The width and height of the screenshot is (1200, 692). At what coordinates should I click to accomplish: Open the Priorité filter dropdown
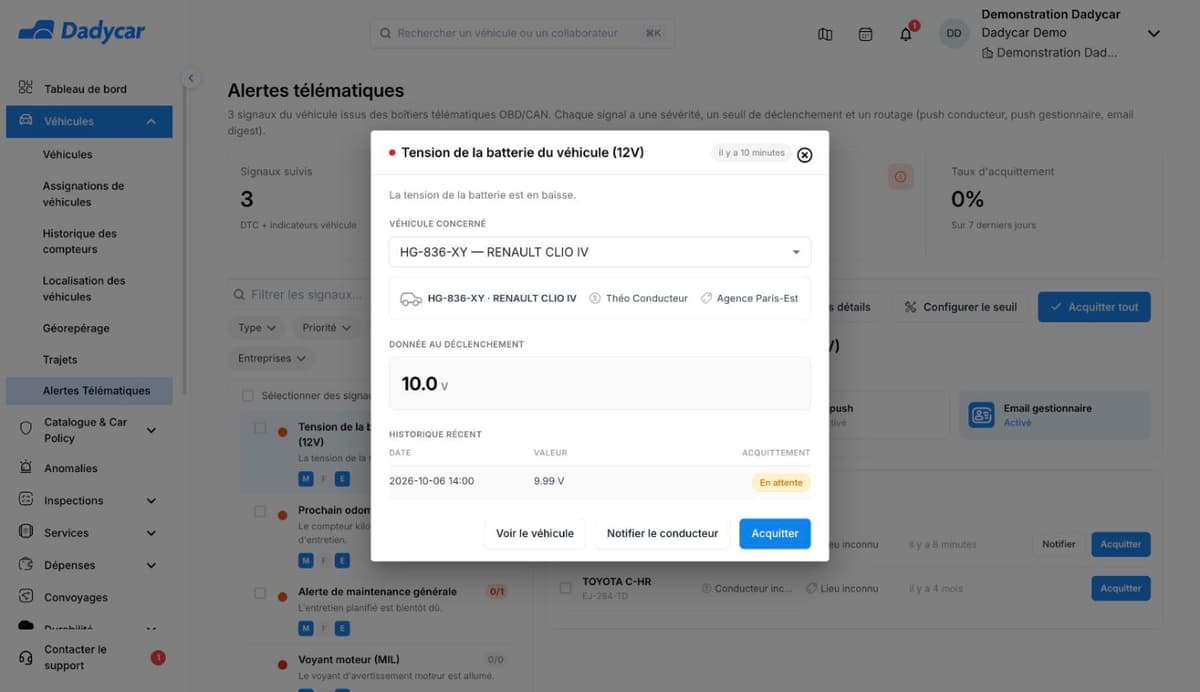pyautogui.click(x=326, y=327)
